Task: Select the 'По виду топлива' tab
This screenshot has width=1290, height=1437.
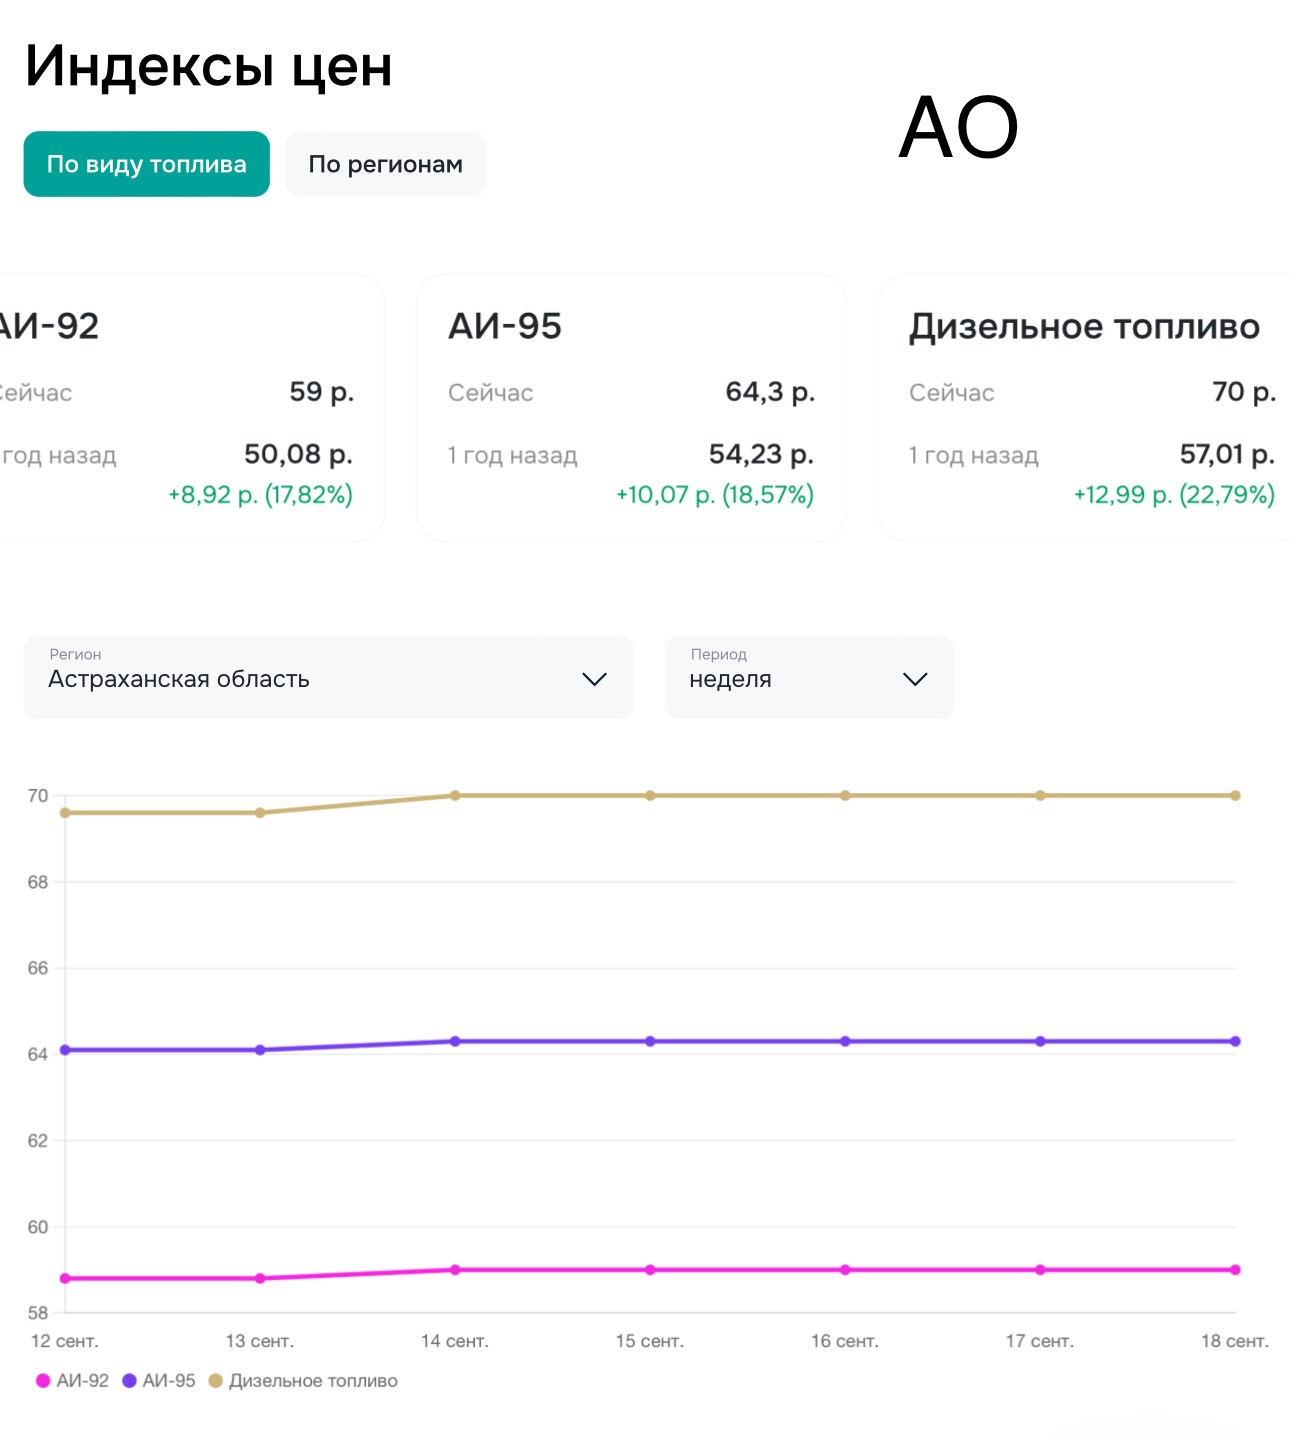Action: pyautogui.click(x=146, y=164)
